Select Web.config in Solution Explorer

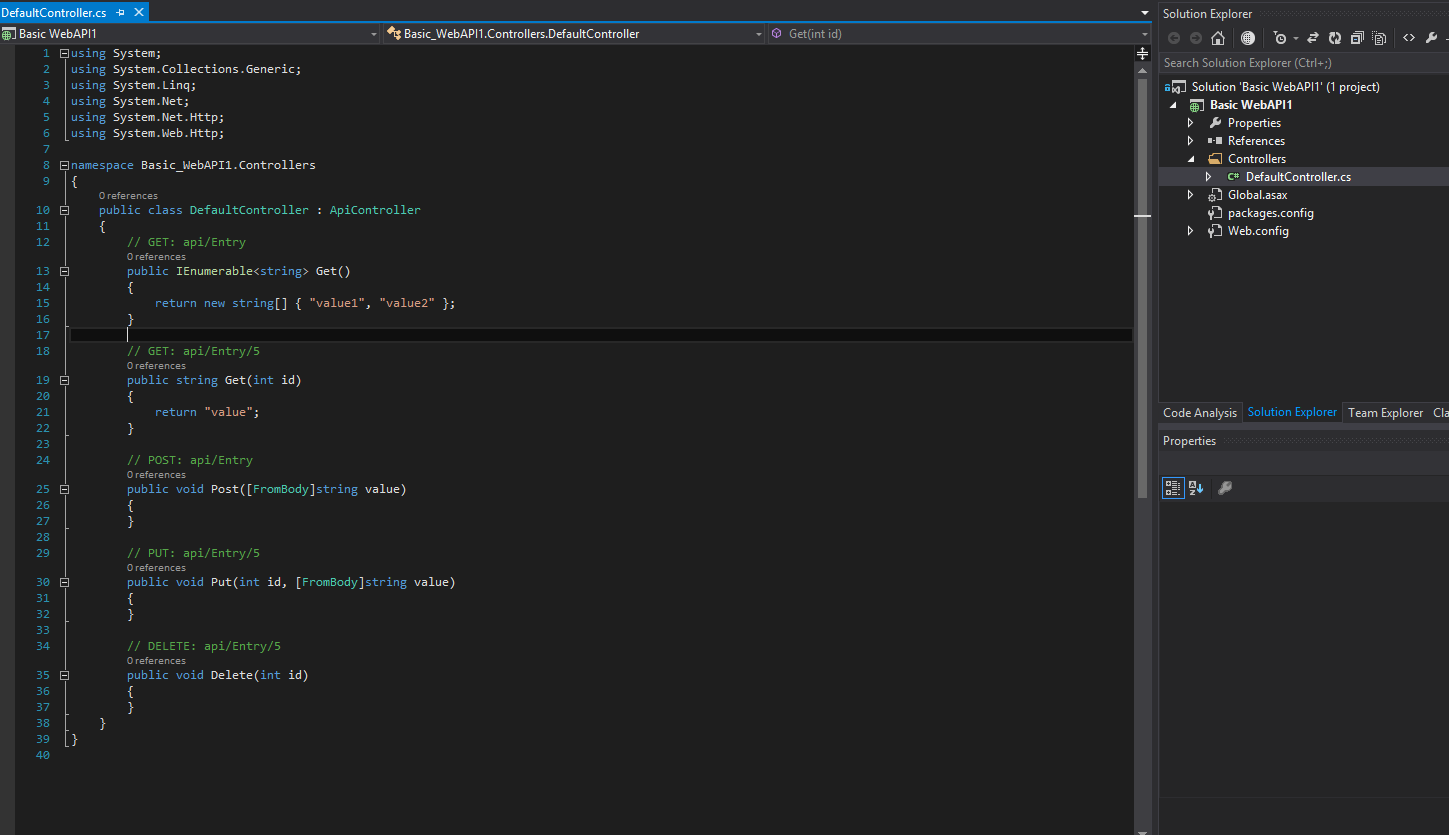click(1257, 230)
